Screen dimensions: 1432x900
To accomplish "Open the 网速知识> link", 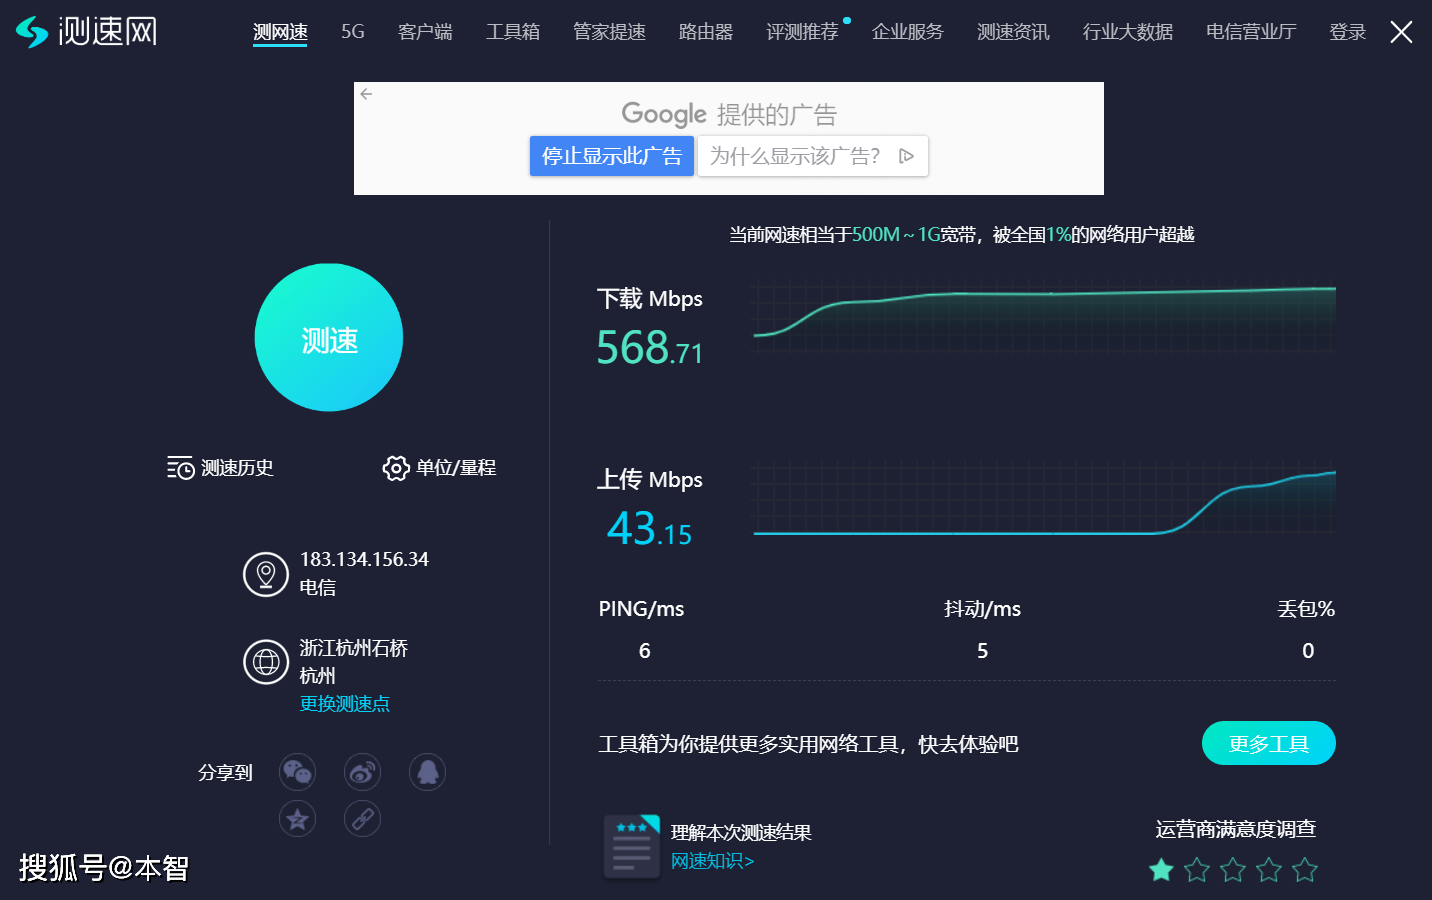I will (712, 861).
